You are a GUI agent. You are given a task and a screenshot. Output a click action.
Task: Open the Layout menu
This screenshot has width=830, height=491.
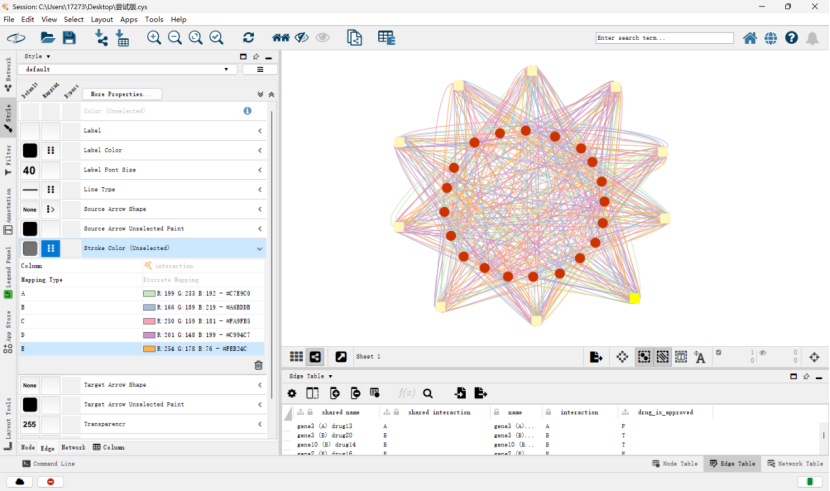[102, 19]
